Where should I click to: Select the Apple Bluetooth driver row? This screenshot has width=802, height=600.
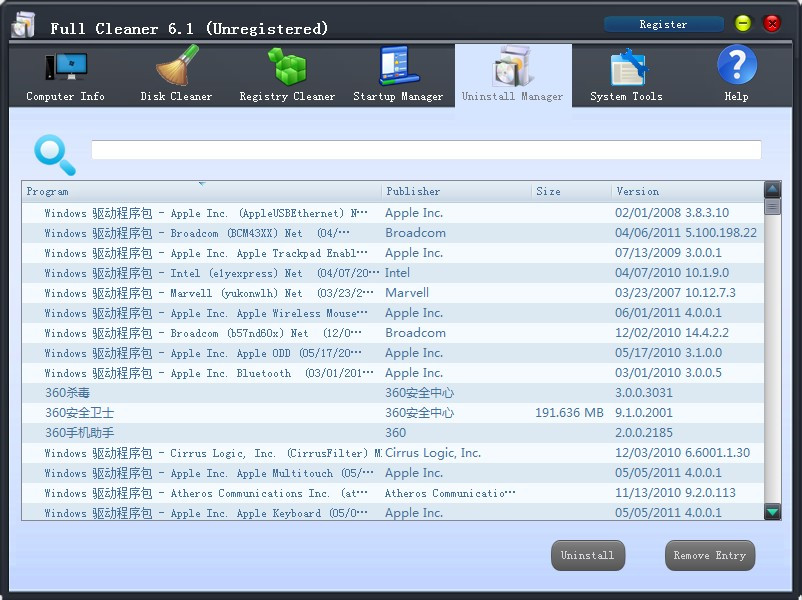click(393, 373)
